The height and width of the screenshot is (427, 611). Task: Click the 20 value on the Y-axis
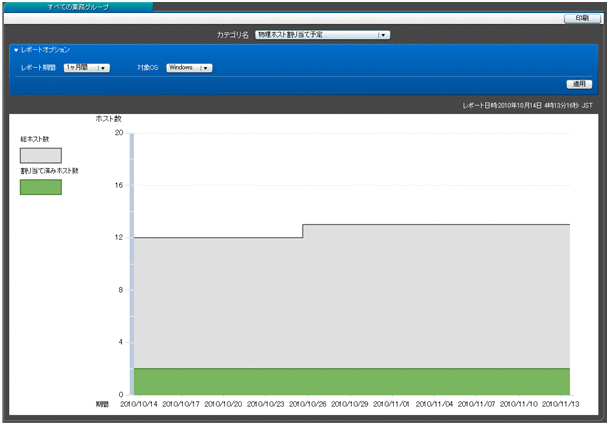coord(119,132)
